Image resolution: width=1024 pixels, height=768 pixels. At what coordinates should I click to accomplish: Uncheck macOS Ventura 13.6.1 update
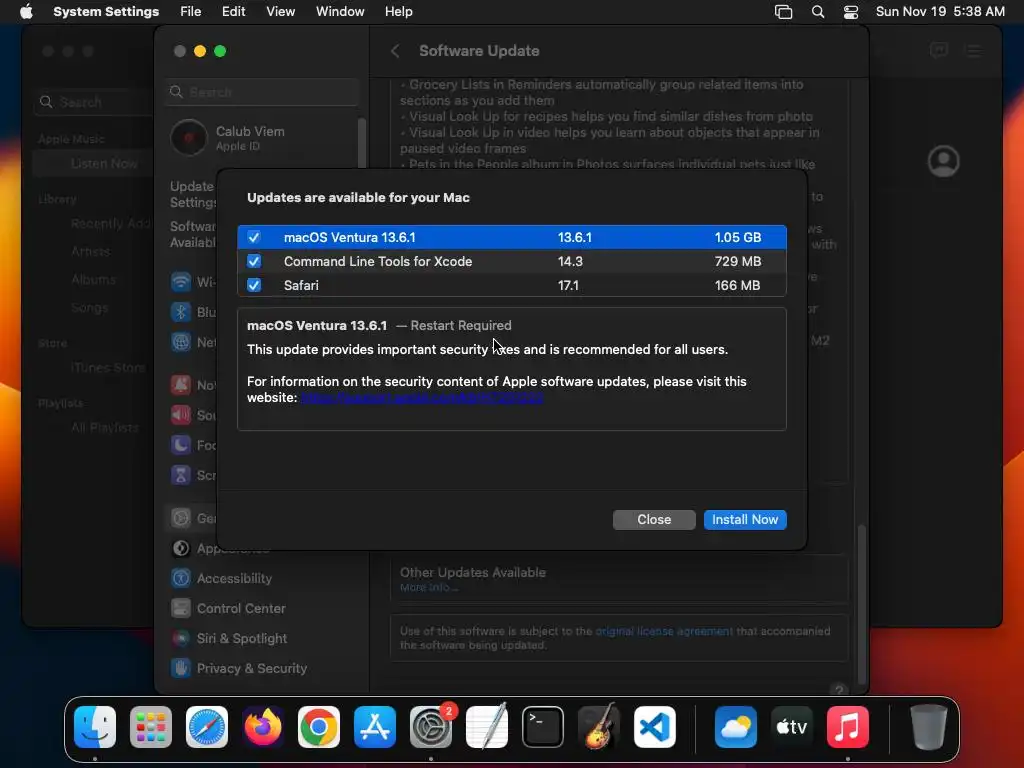click(x=254, y=237)
